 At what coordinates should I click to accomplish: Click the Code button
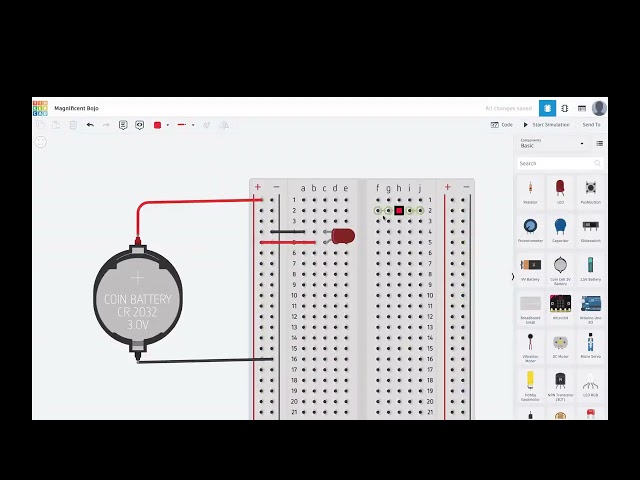pos(502,125)
